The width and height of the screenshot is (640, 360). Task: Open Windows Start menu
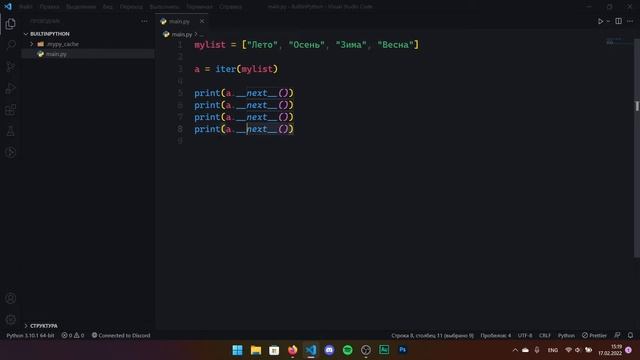coord(237,350)
